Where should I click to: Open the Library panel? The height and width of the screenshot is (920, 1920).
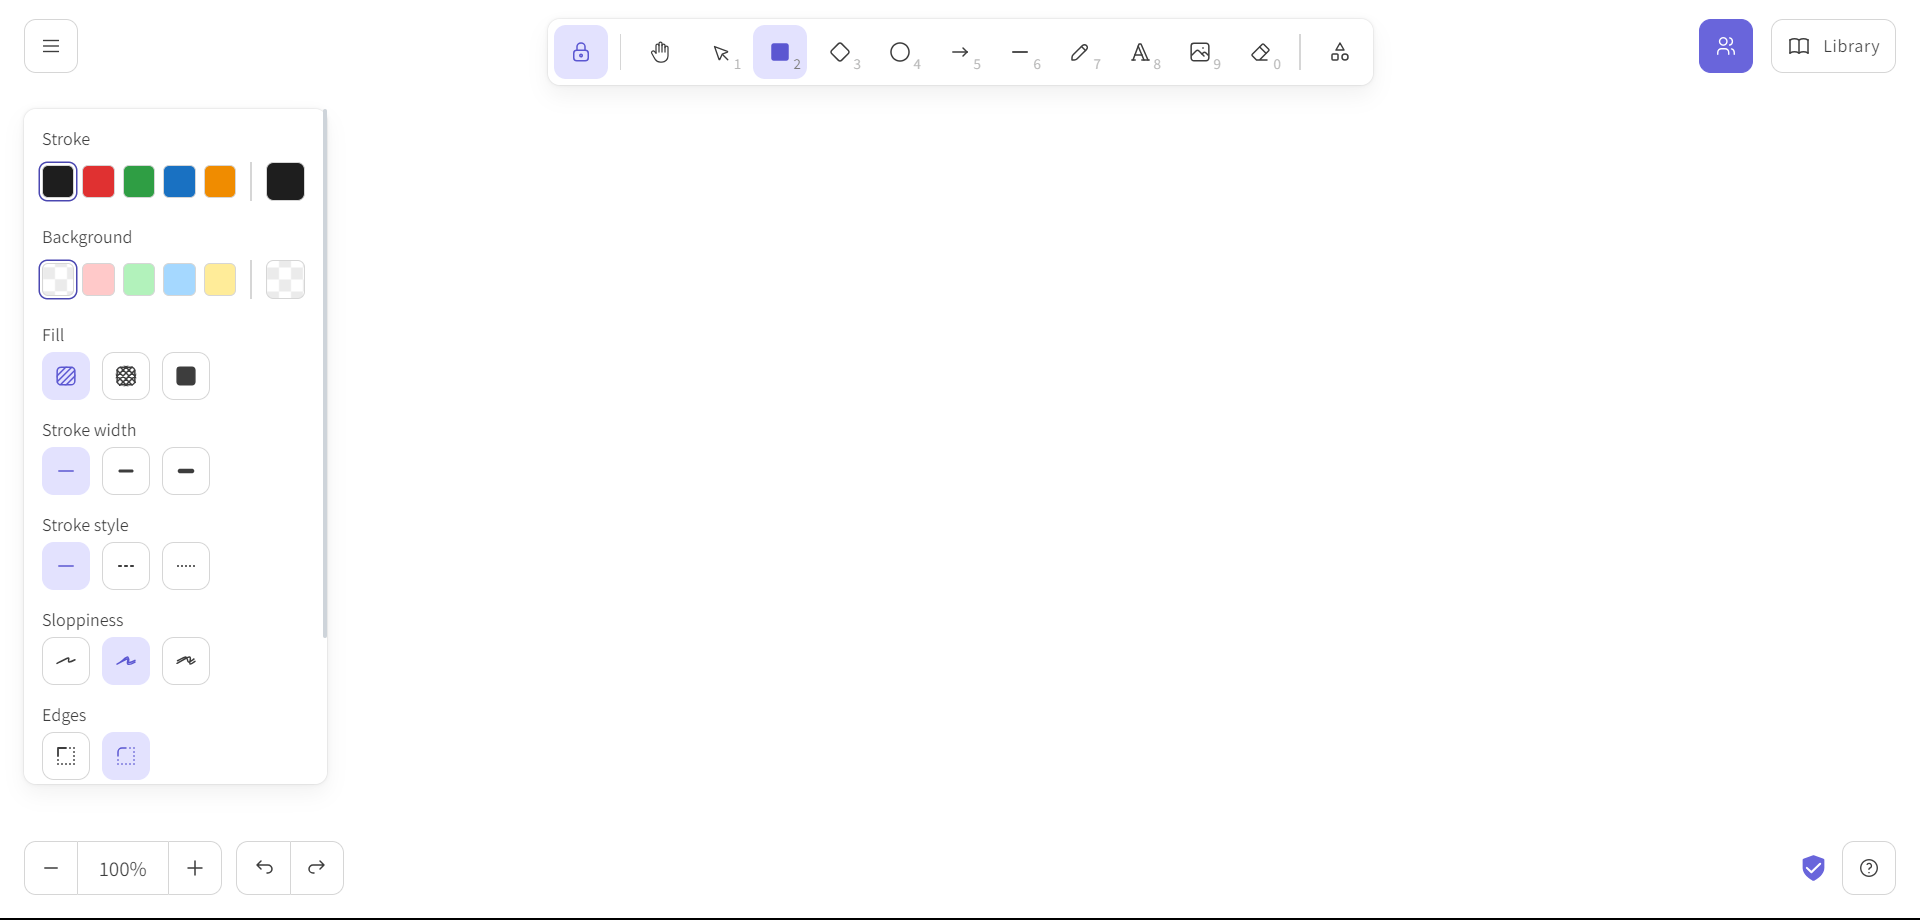[1833, 46]
